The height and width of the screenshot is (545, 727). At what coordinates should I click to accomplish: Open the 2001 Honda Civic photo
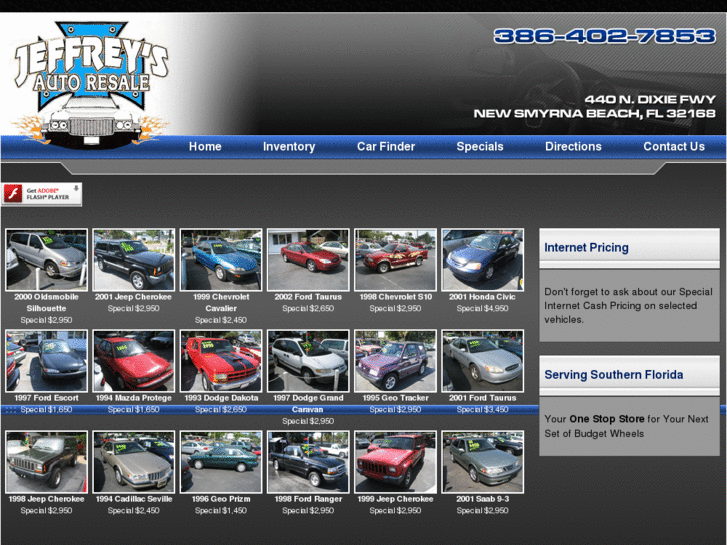(482, 260)
